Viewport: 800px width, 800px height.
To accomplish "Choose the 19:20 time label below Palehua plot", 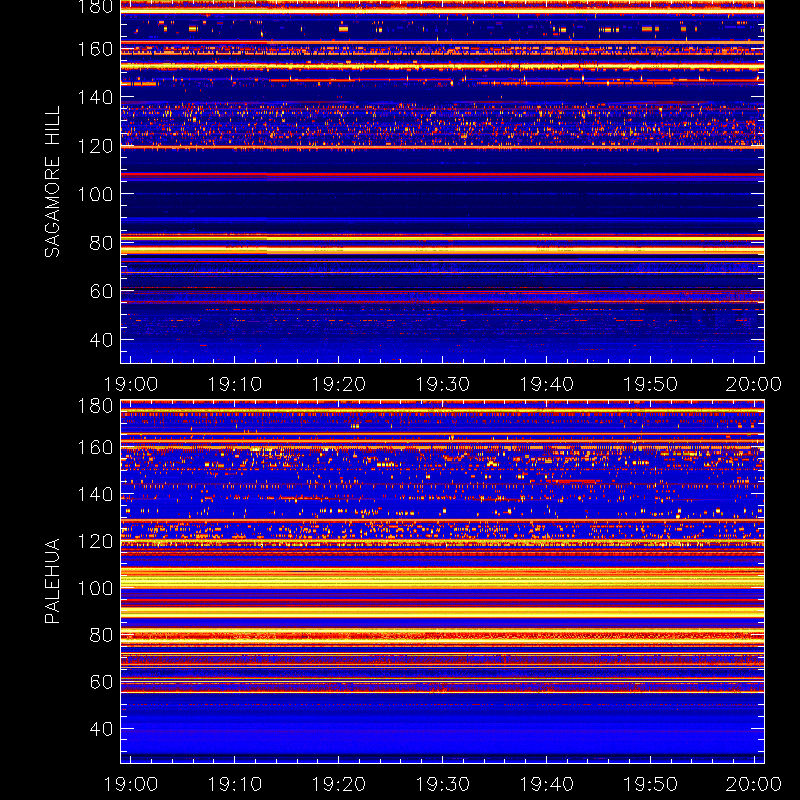I will pyautogui.click(x=339, y=784).
